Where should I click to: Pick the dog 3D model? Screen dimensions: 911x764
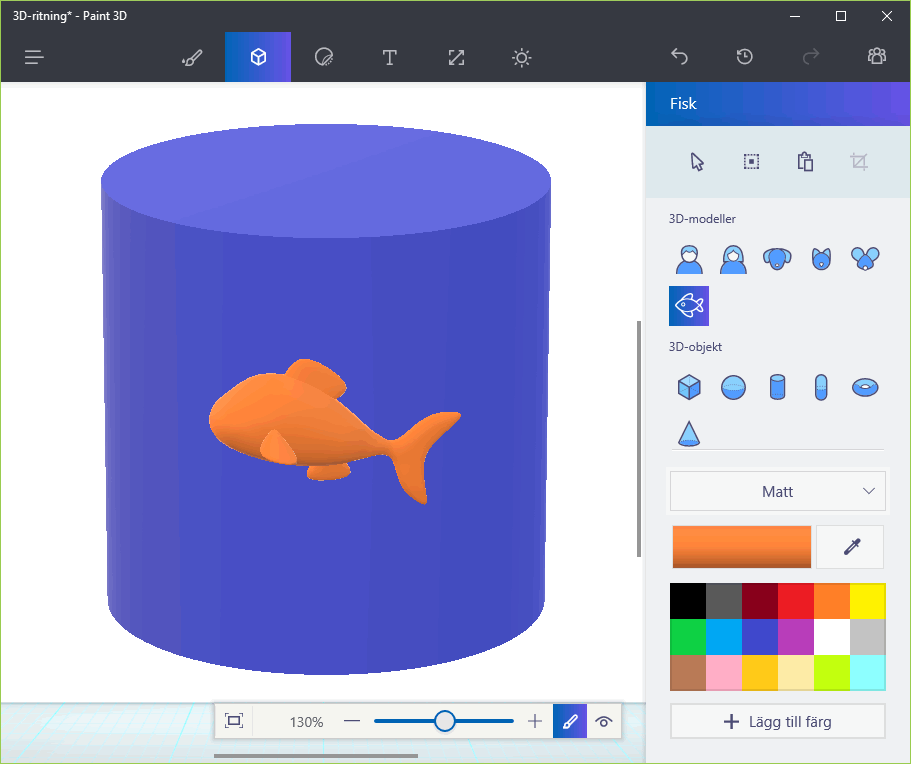[777, 259]
